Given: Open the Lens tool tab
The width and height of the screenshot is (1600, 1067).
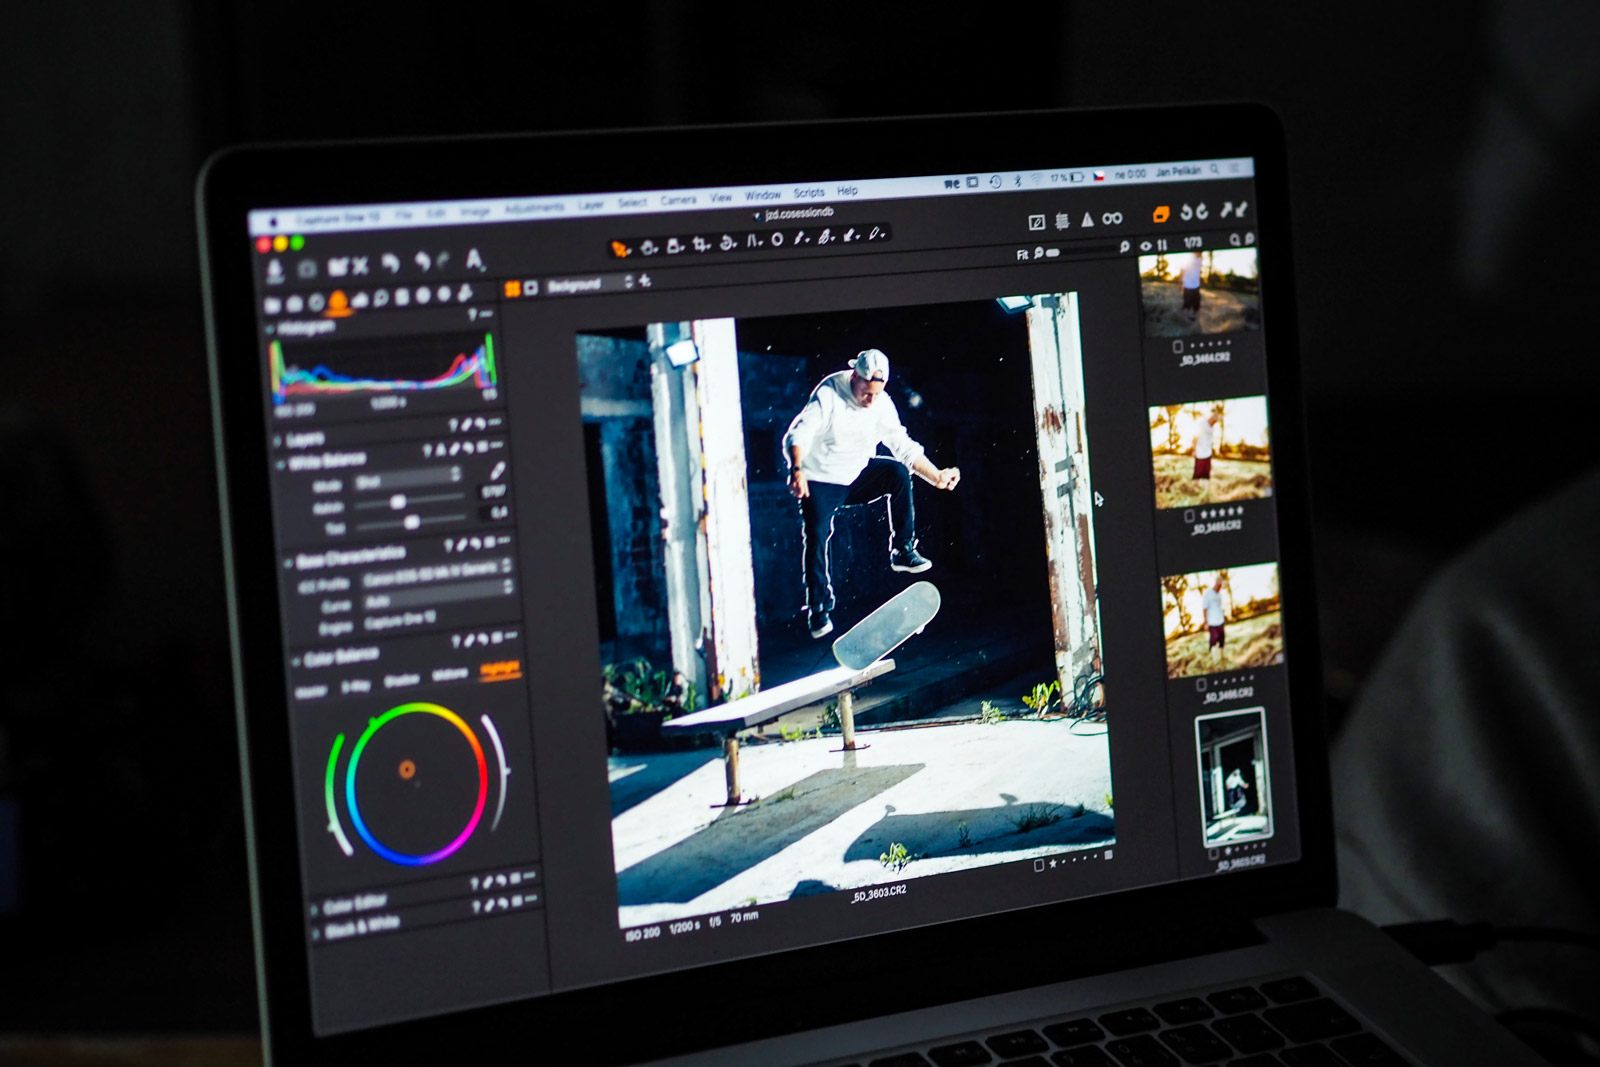Looking at the screenshot, I should coord(317,302).
